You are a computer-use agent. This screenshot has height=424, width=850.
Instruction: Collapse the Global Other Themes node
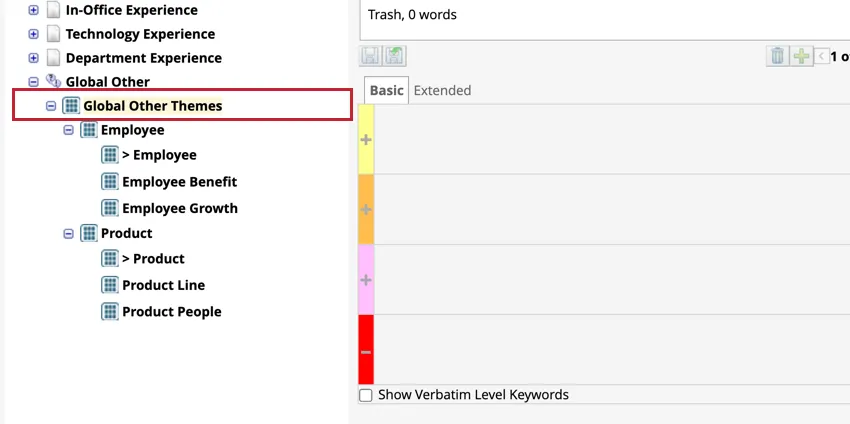pyautogui.click(x=51, y=106)
